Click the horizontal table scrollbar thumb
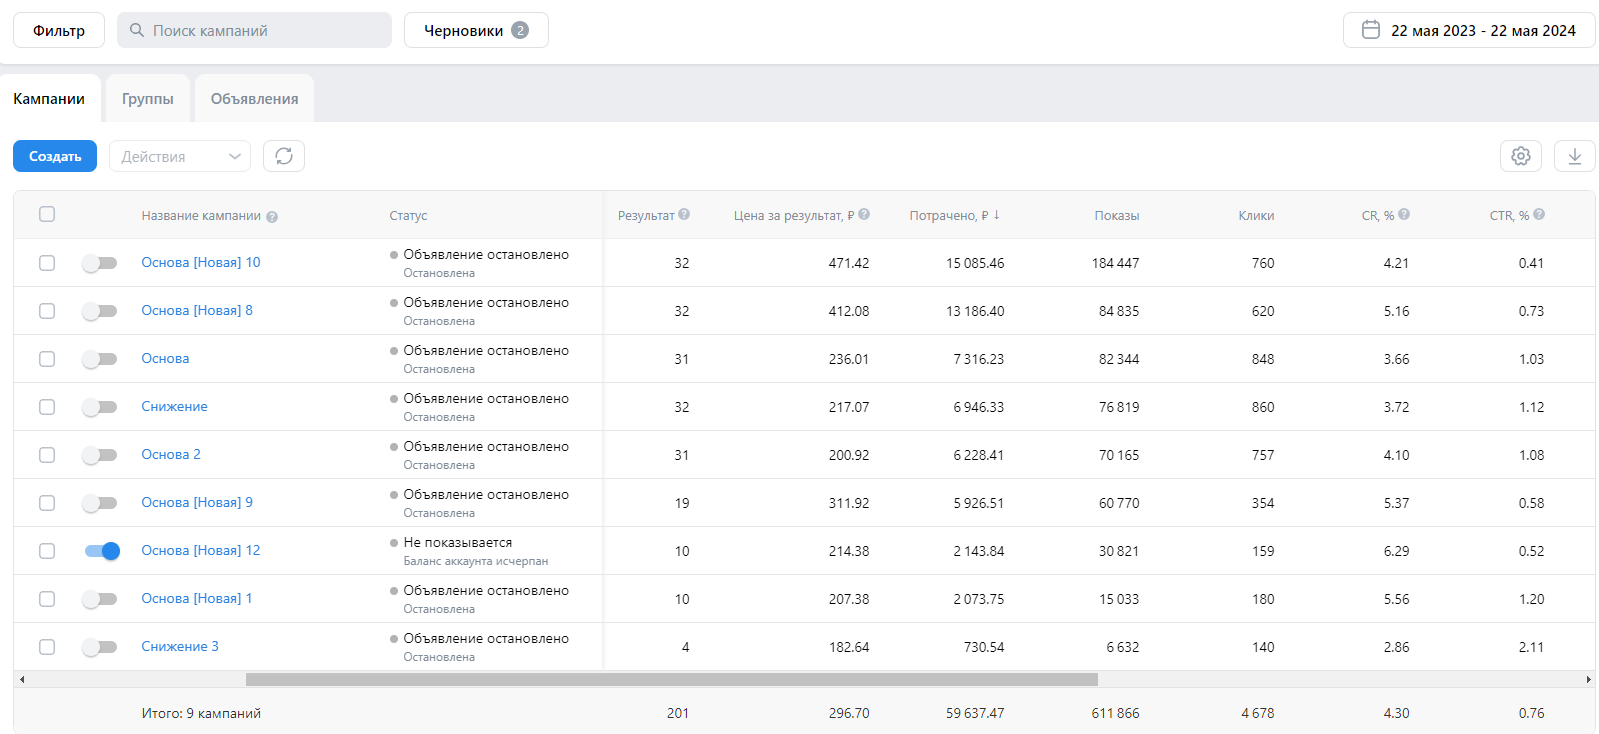Image resolution: width=1599 pixels, height=734 pixels. (672, 679)
